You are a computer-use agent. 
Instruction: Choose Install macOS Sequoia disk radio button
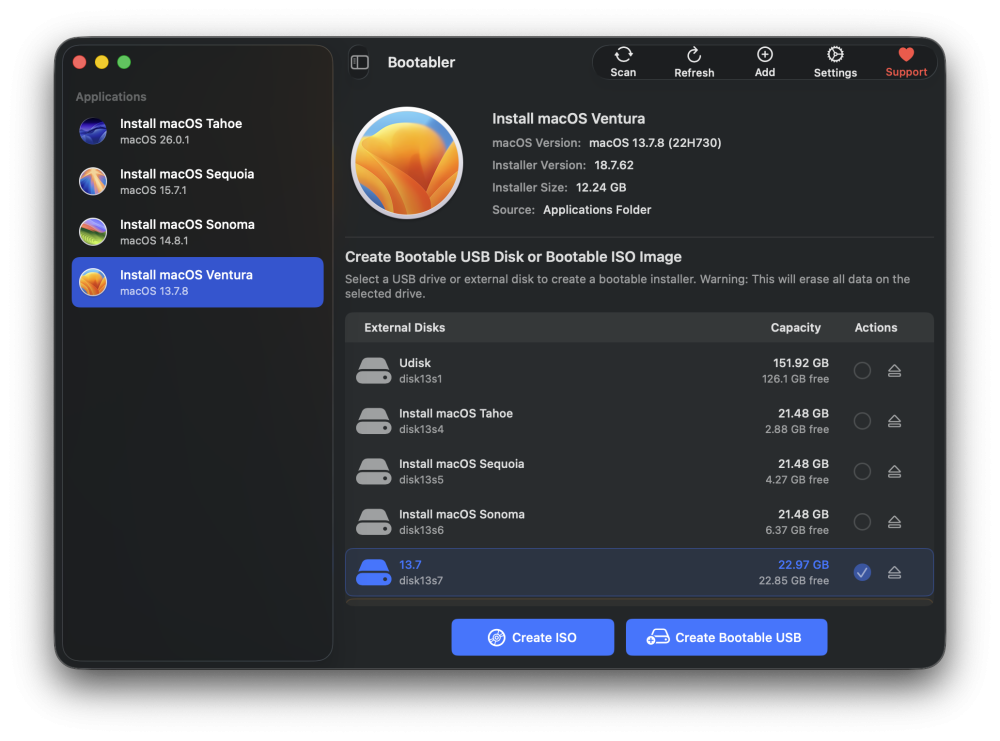[x=862, y=471]
